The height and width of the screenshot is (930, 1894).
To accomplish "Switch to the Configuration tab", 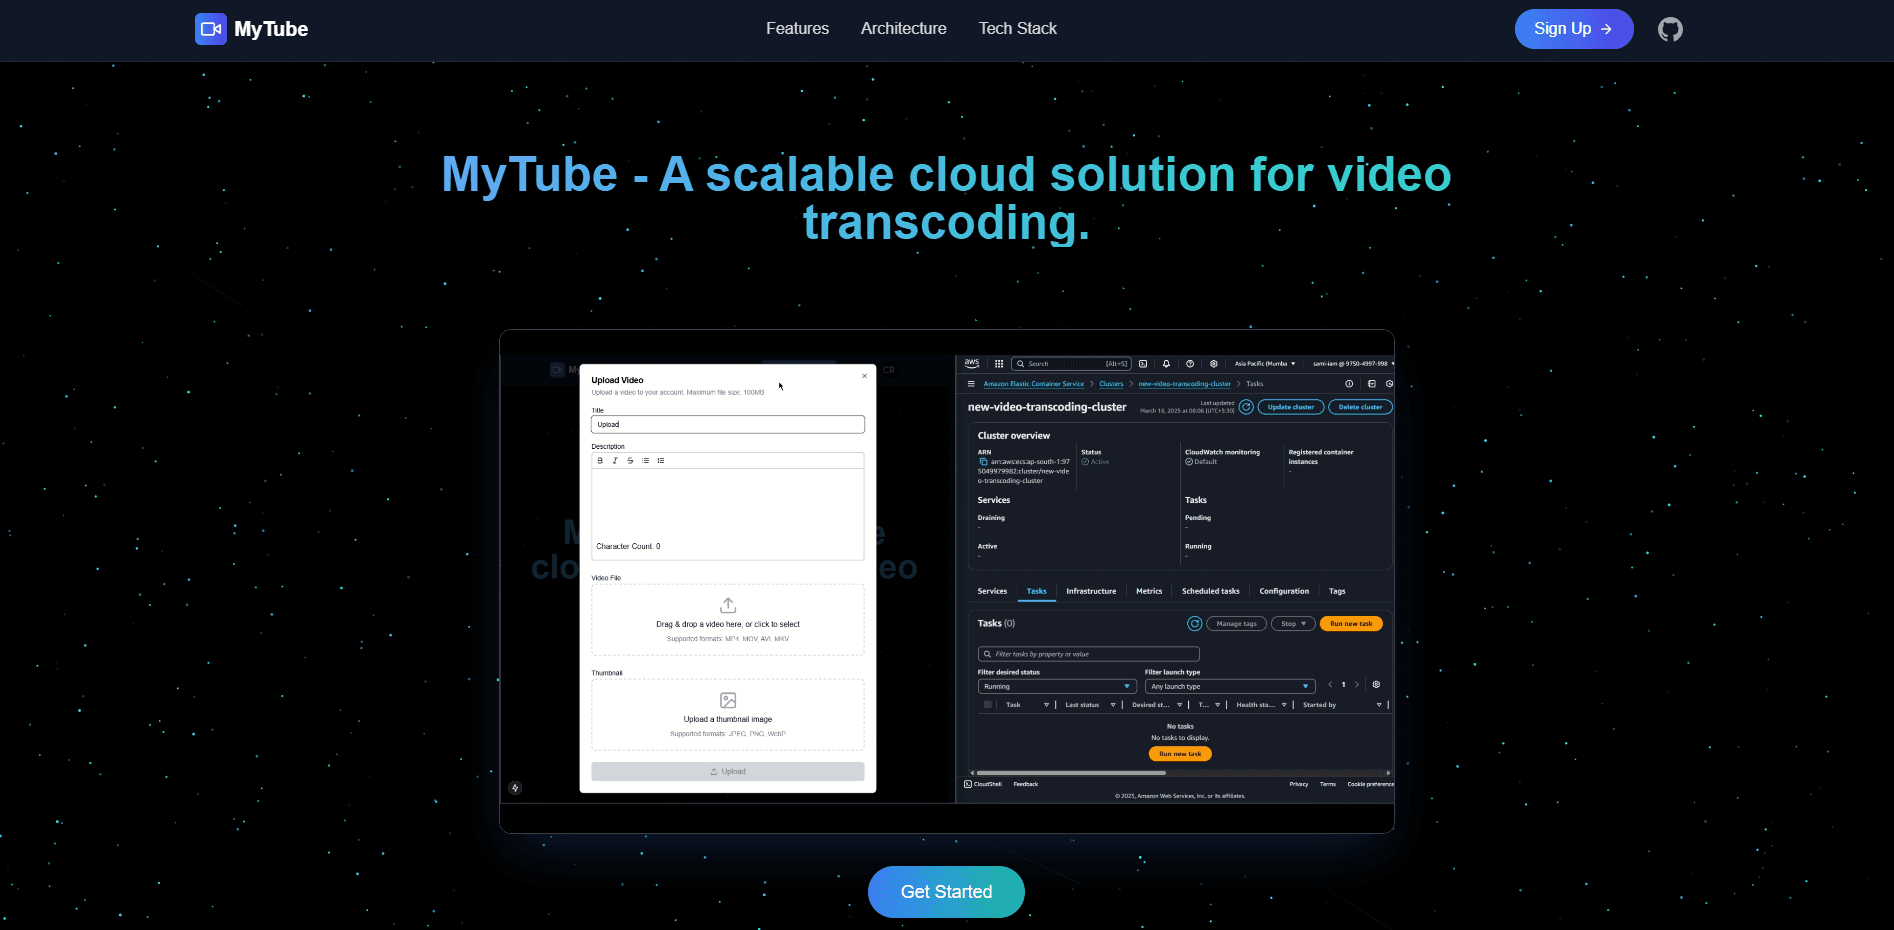I will click(1284, 591).
